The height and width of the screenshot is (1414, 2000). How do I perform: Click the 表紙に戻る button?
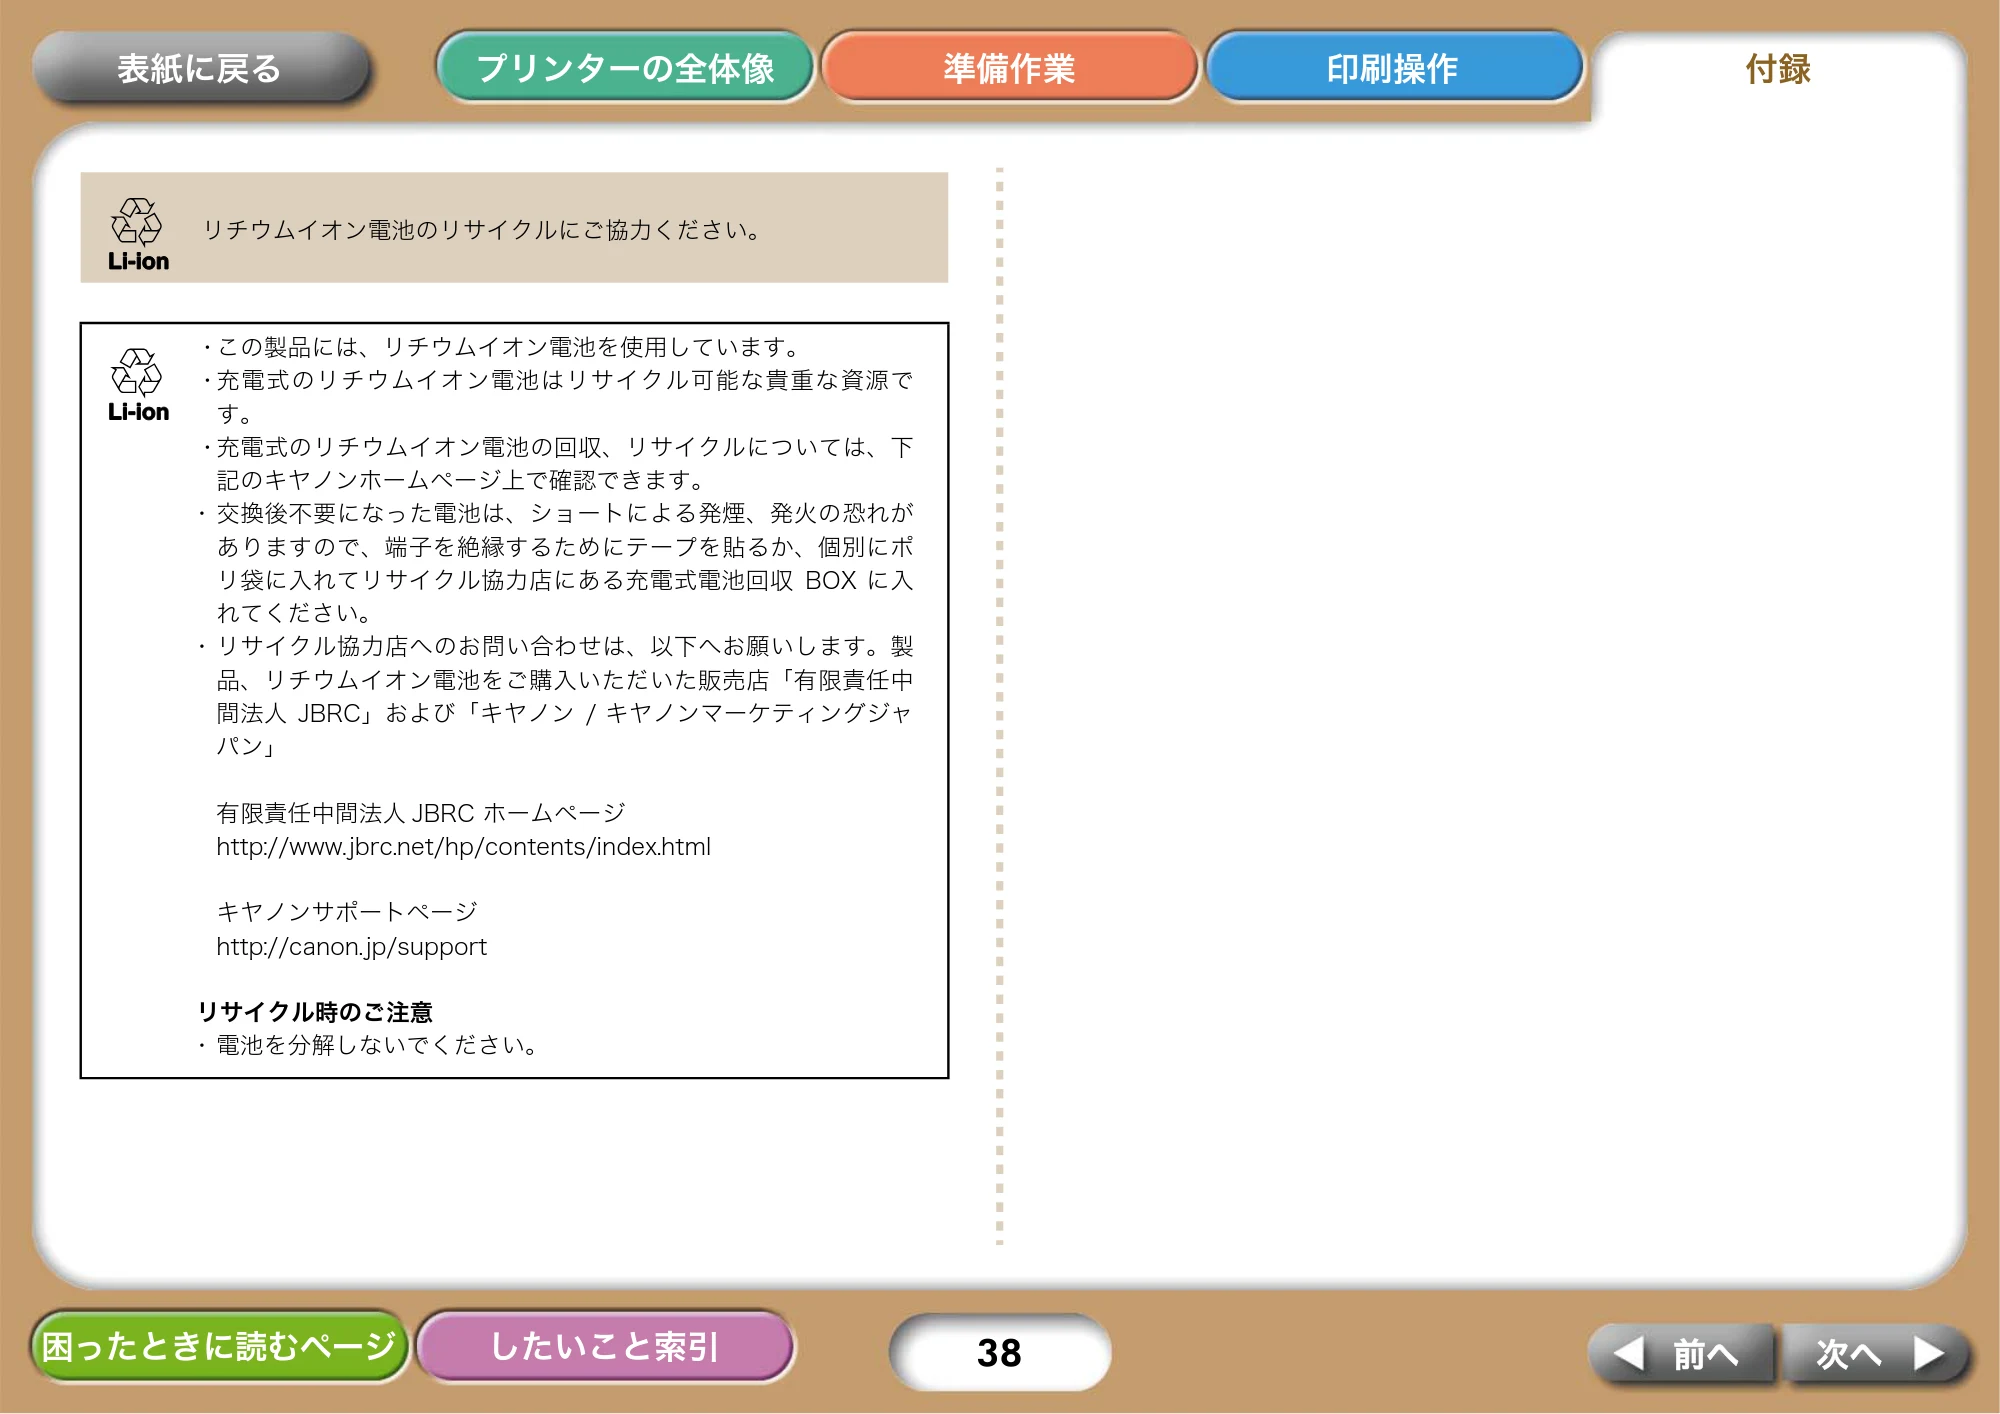[200, 68]
